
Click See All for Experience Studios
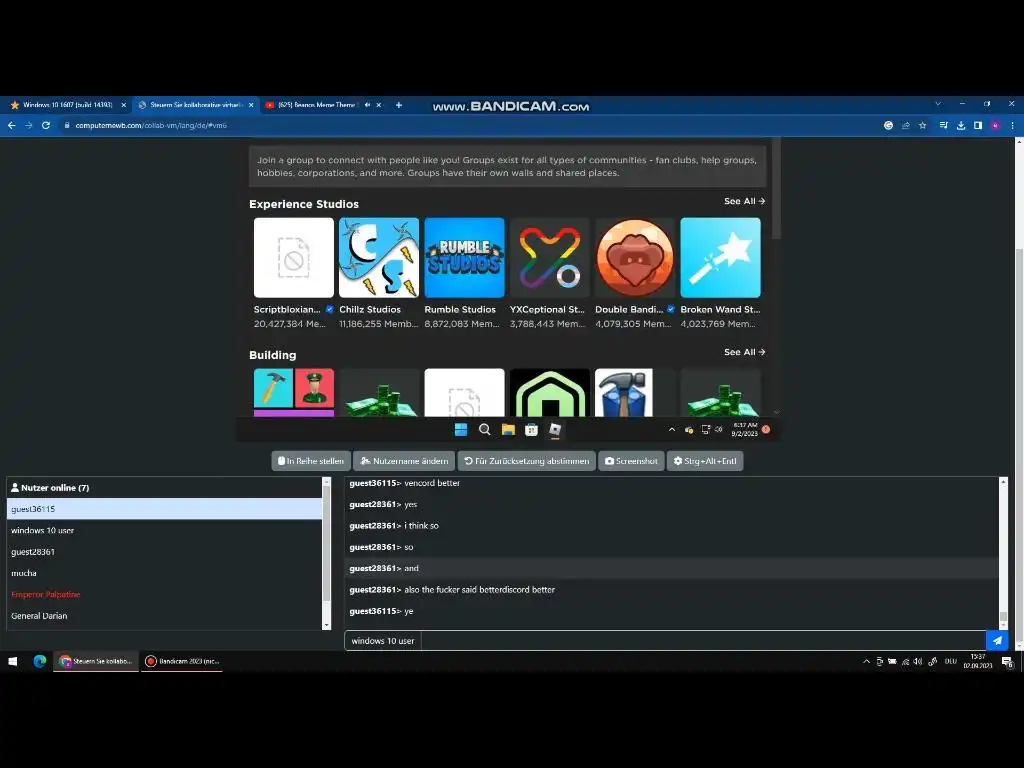[x=744, y=202]
